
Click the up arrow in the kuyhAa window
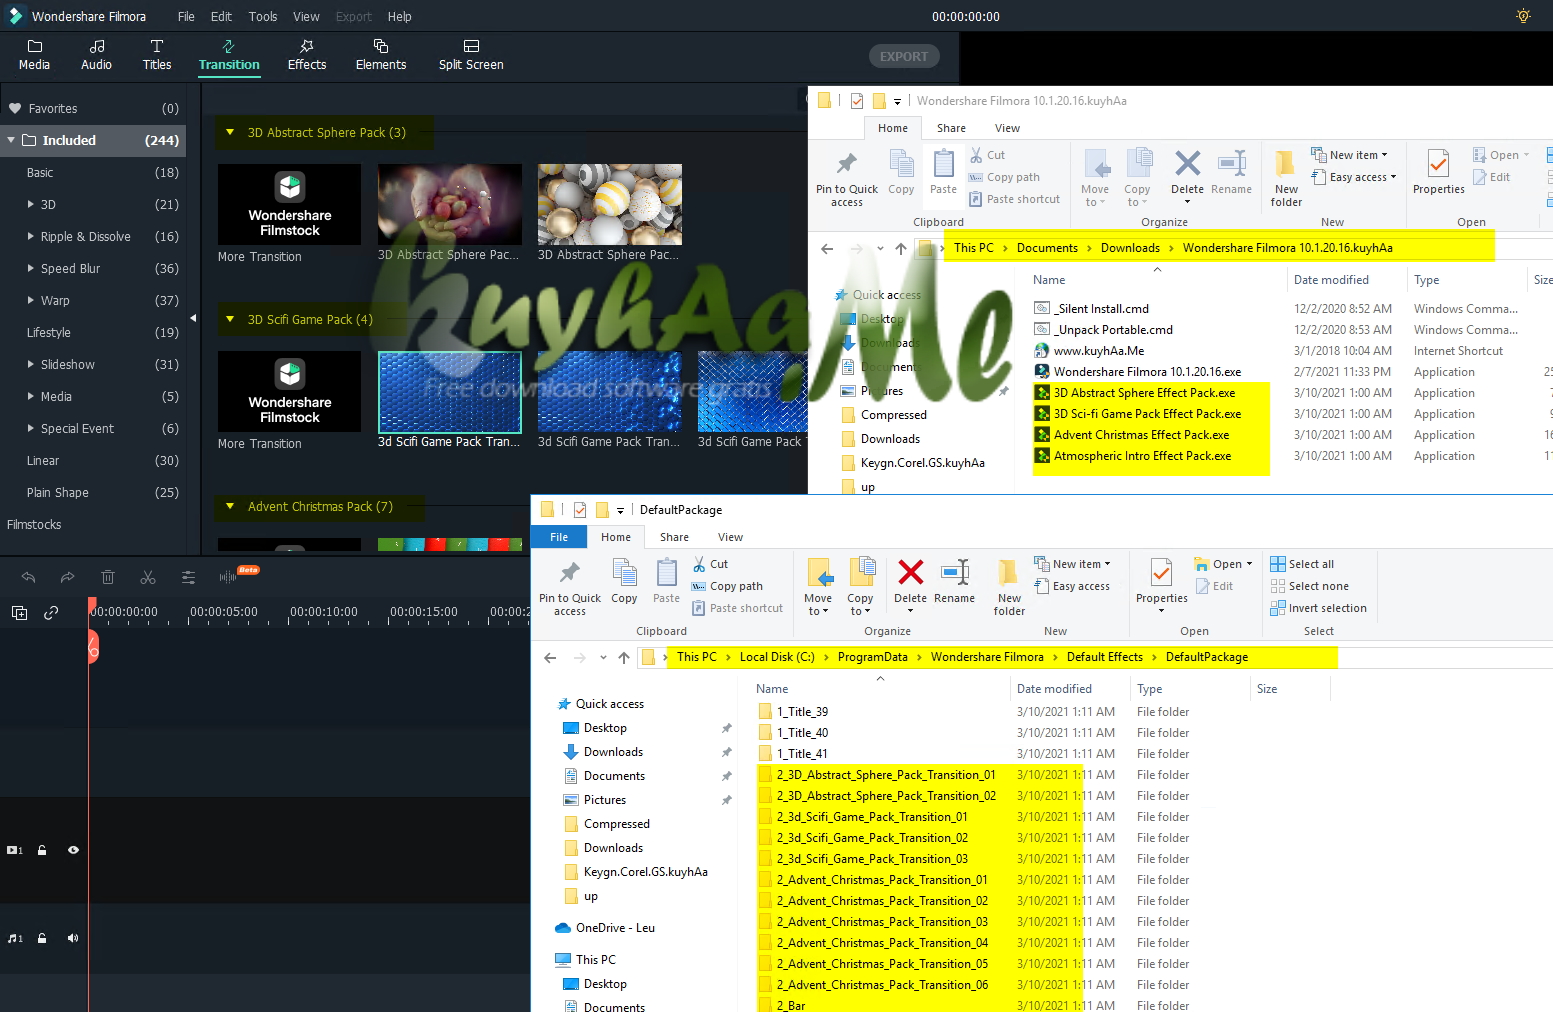pyautogui.click(x=900, y=248)
